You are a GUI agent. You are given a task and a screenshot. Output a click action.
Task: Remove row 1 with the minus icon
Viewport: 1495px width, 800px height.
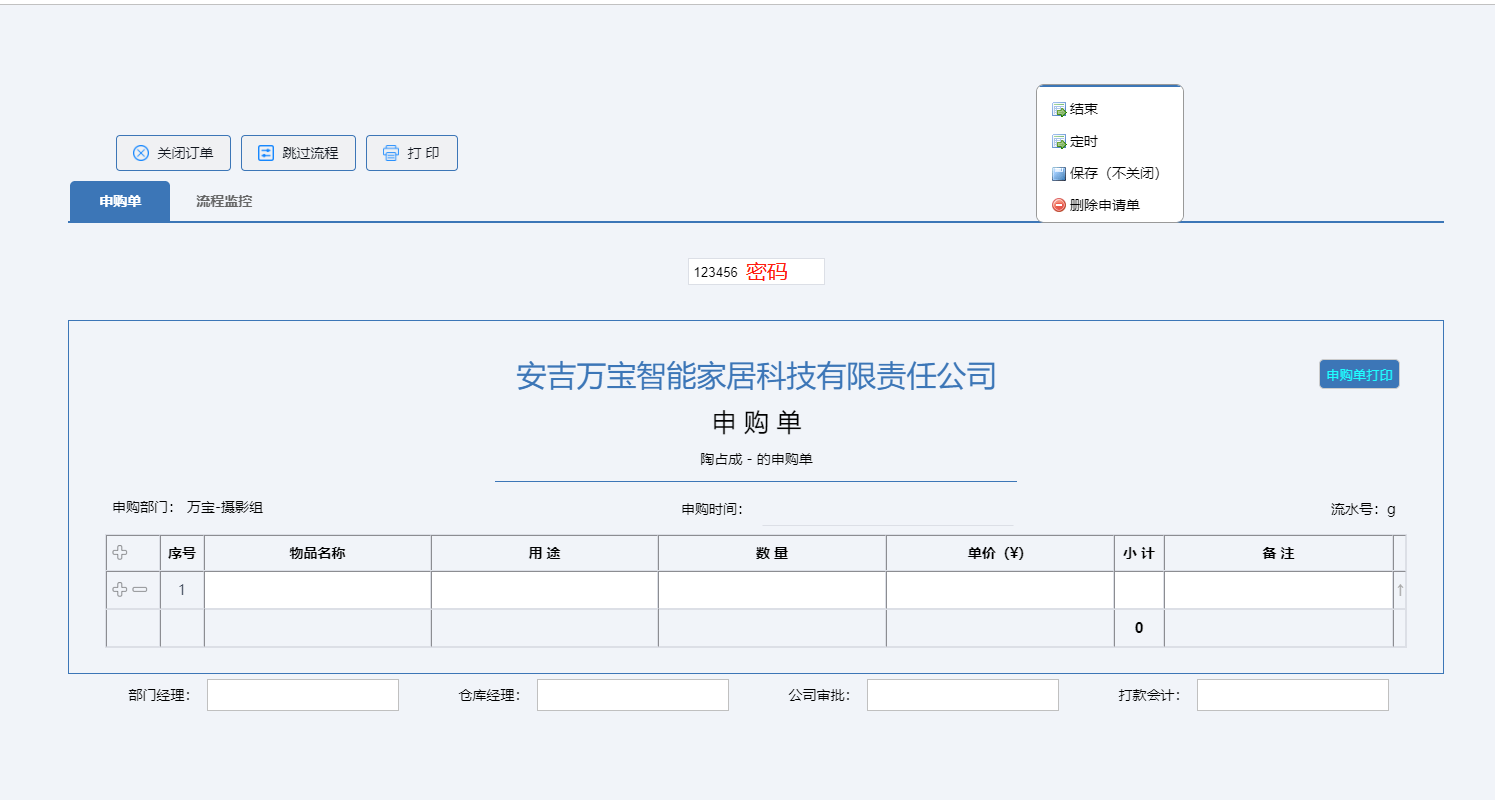pyautogui.click(x=140, y=590)
